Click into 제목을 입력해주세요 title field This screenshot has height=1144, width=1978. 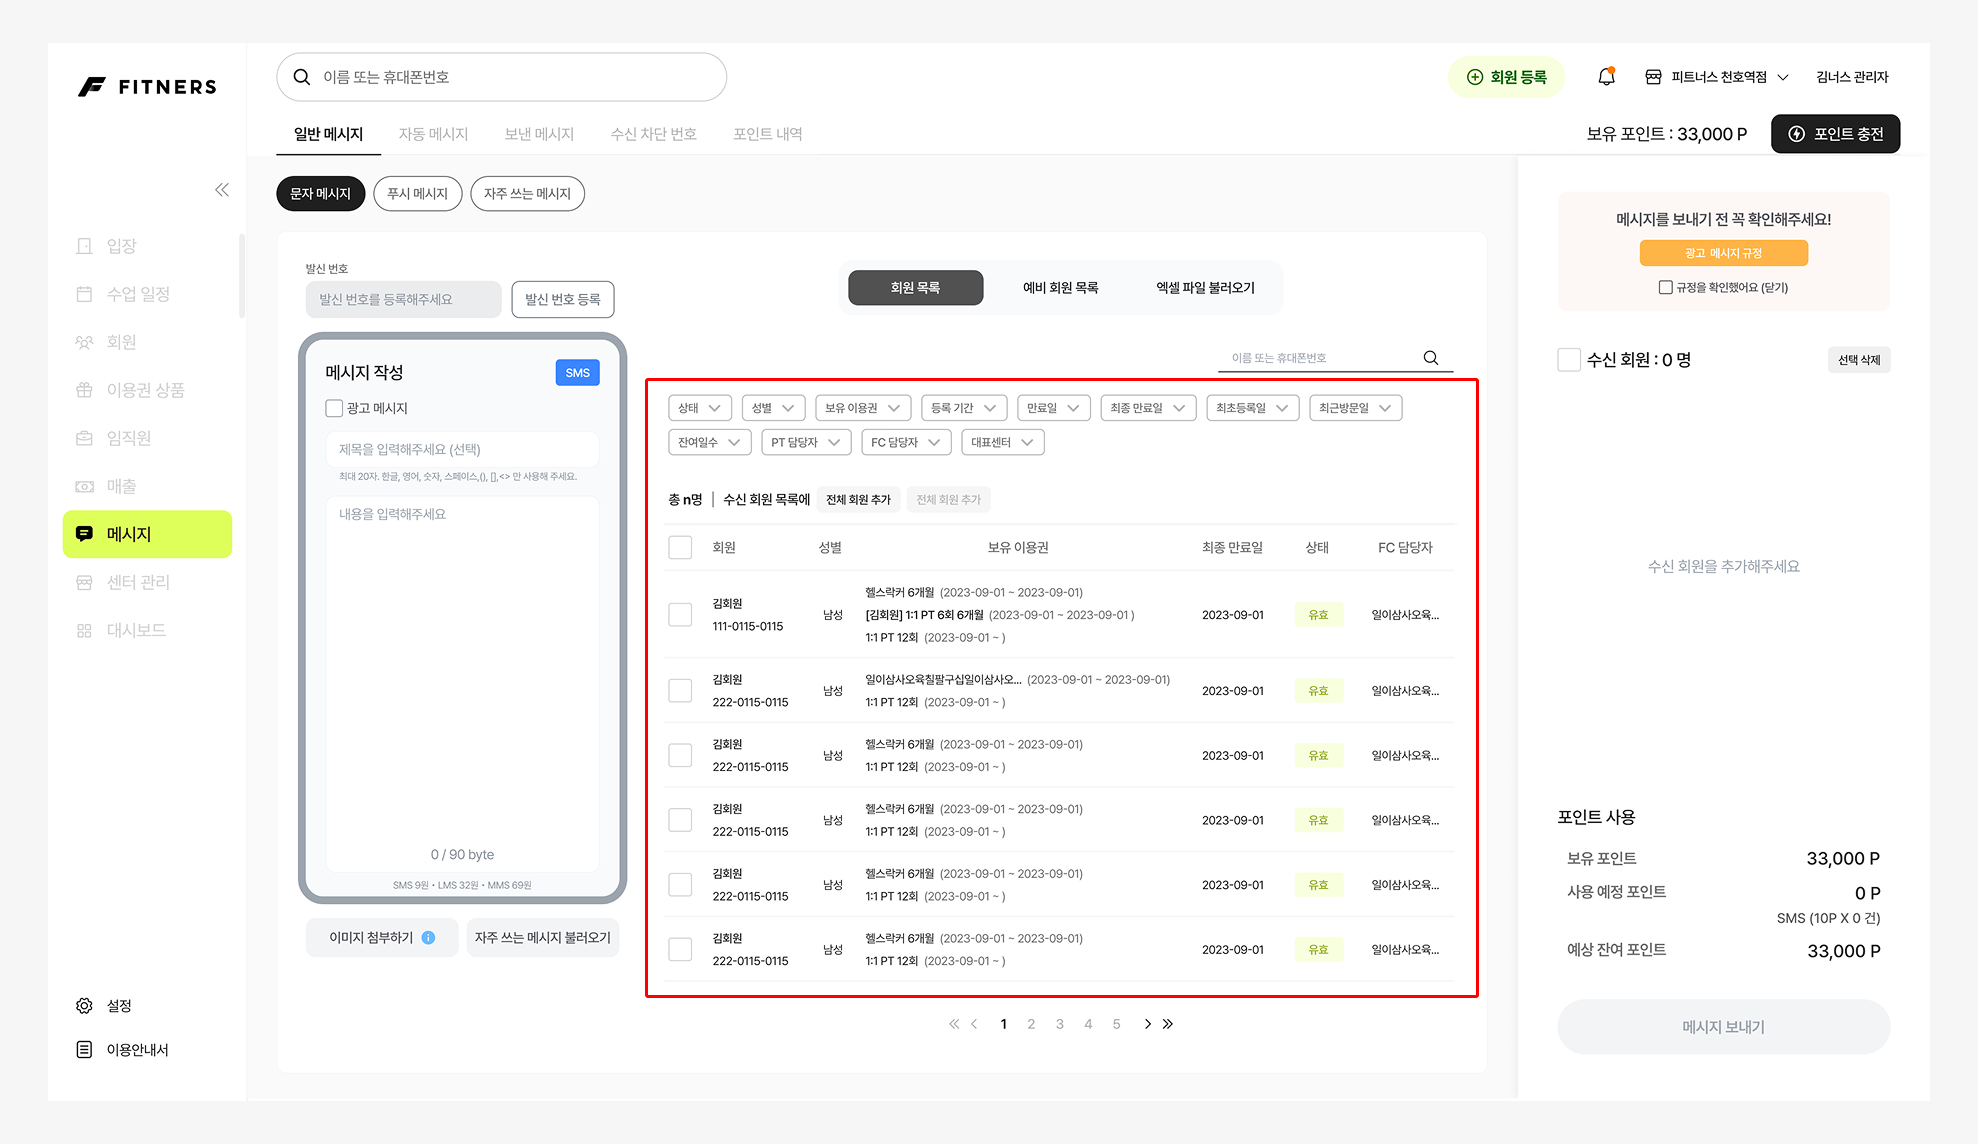[462, 450]
